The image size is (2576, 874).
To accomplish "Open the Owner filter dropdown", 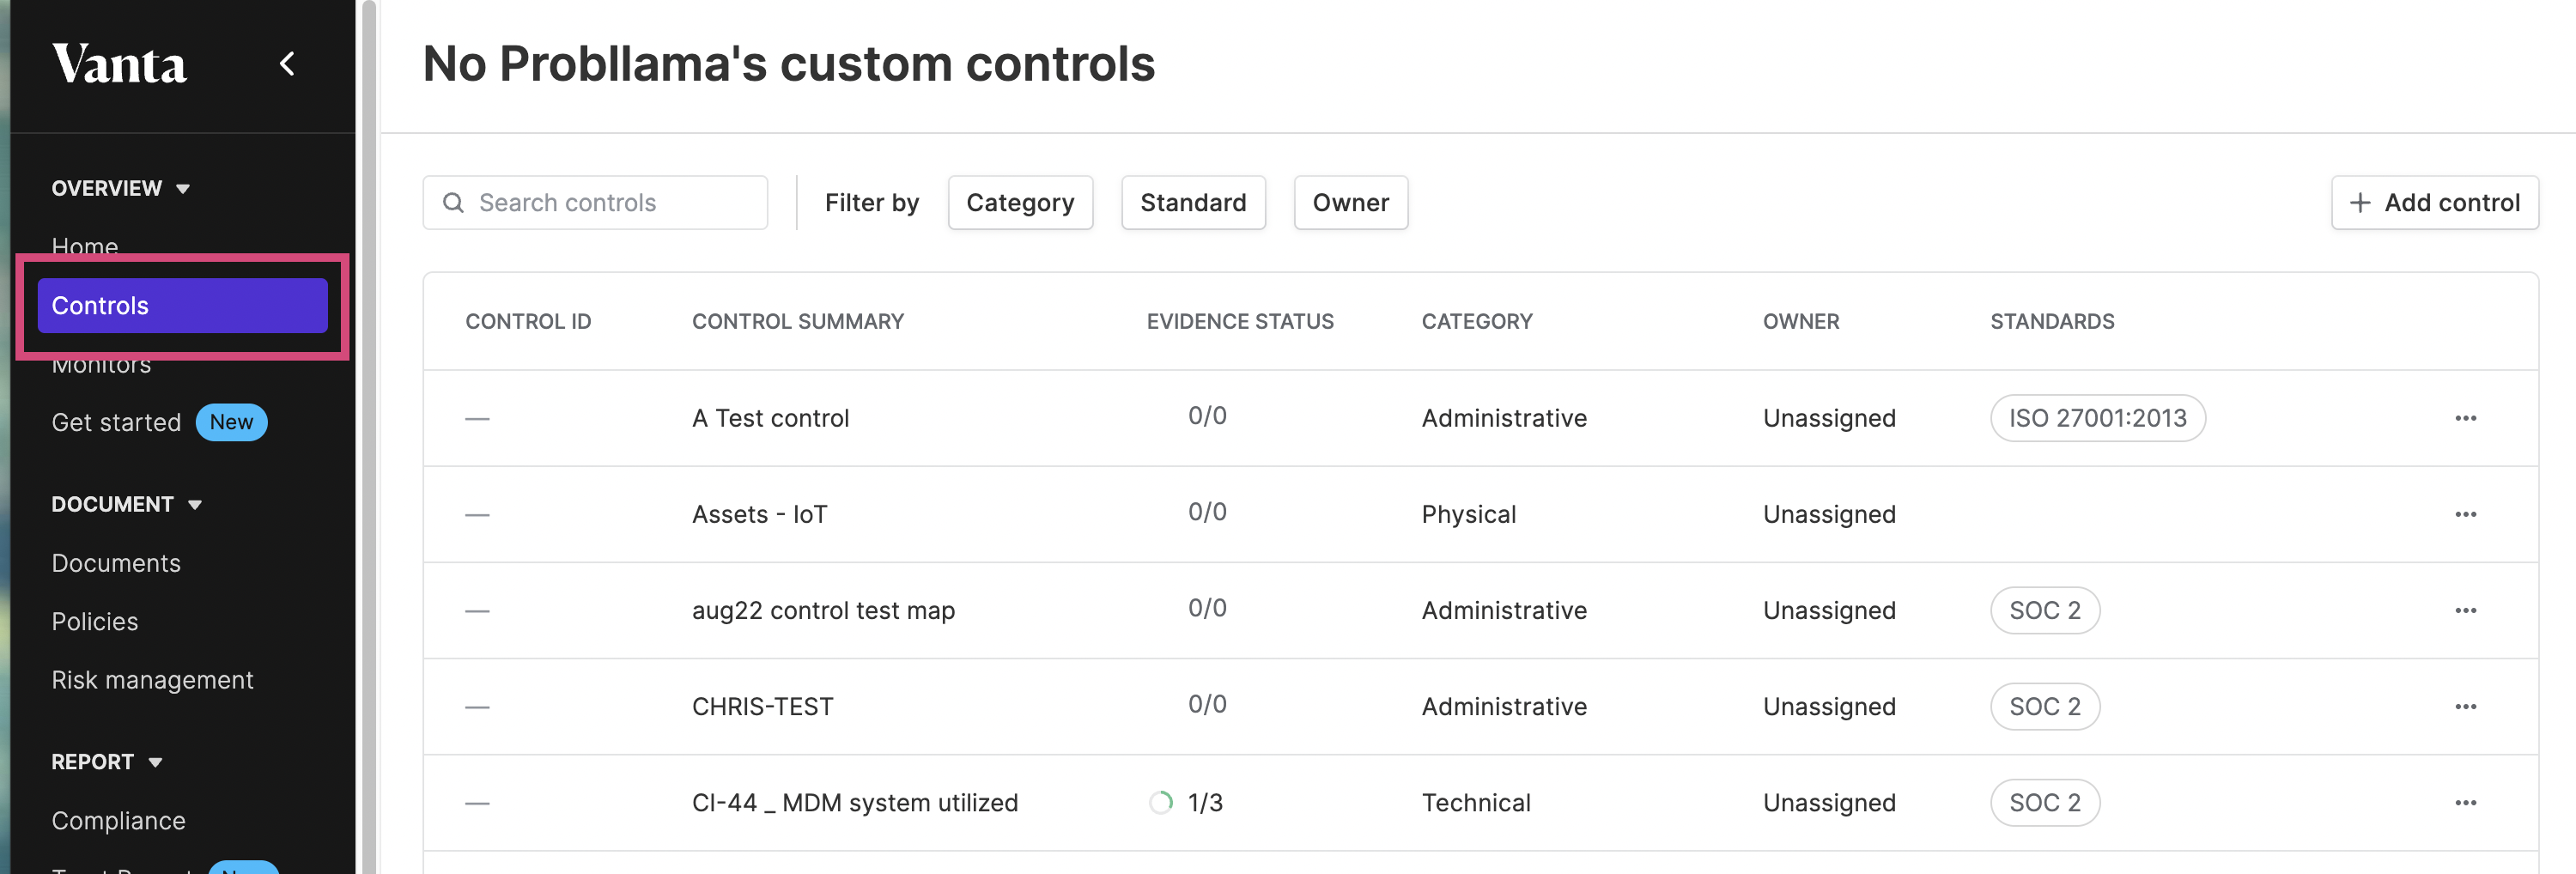I will [1350, 203].
